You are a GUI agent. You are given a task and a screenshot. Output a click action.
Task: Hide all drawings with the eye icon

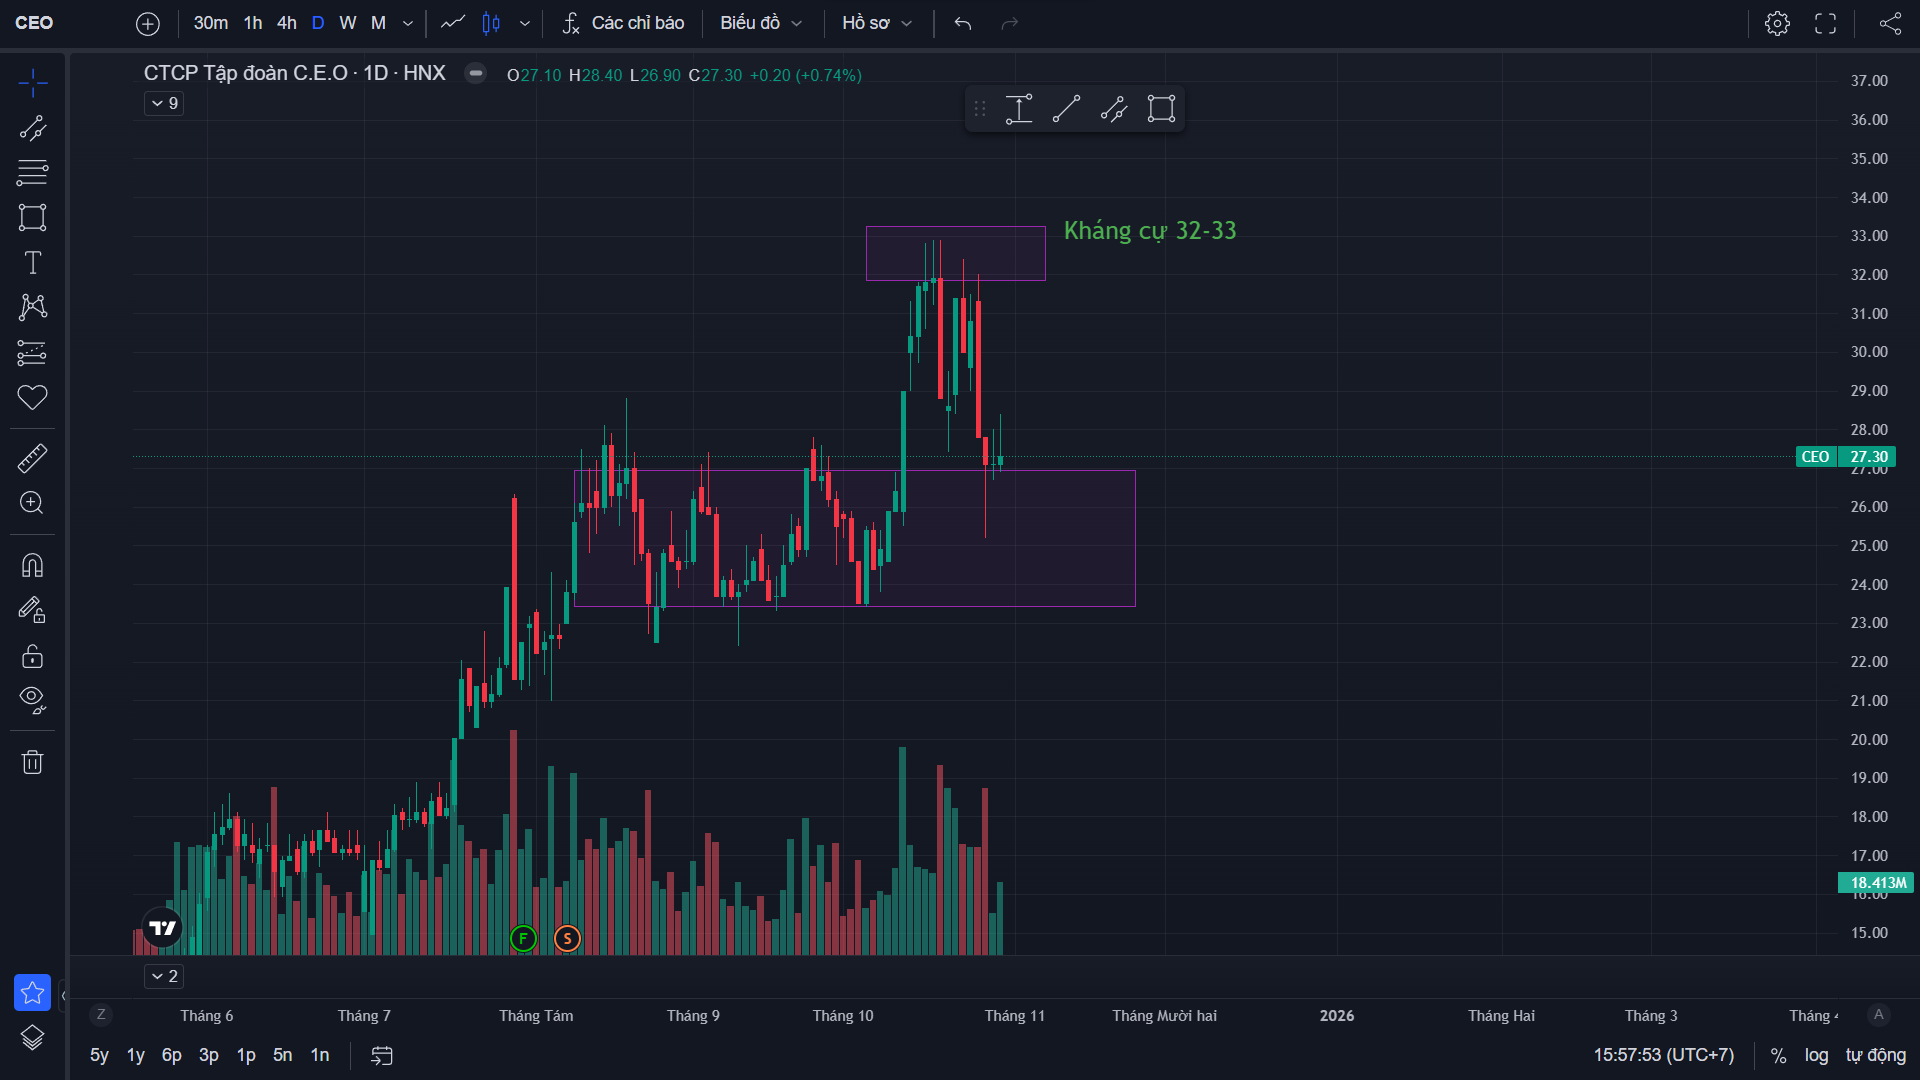point(32,700)
